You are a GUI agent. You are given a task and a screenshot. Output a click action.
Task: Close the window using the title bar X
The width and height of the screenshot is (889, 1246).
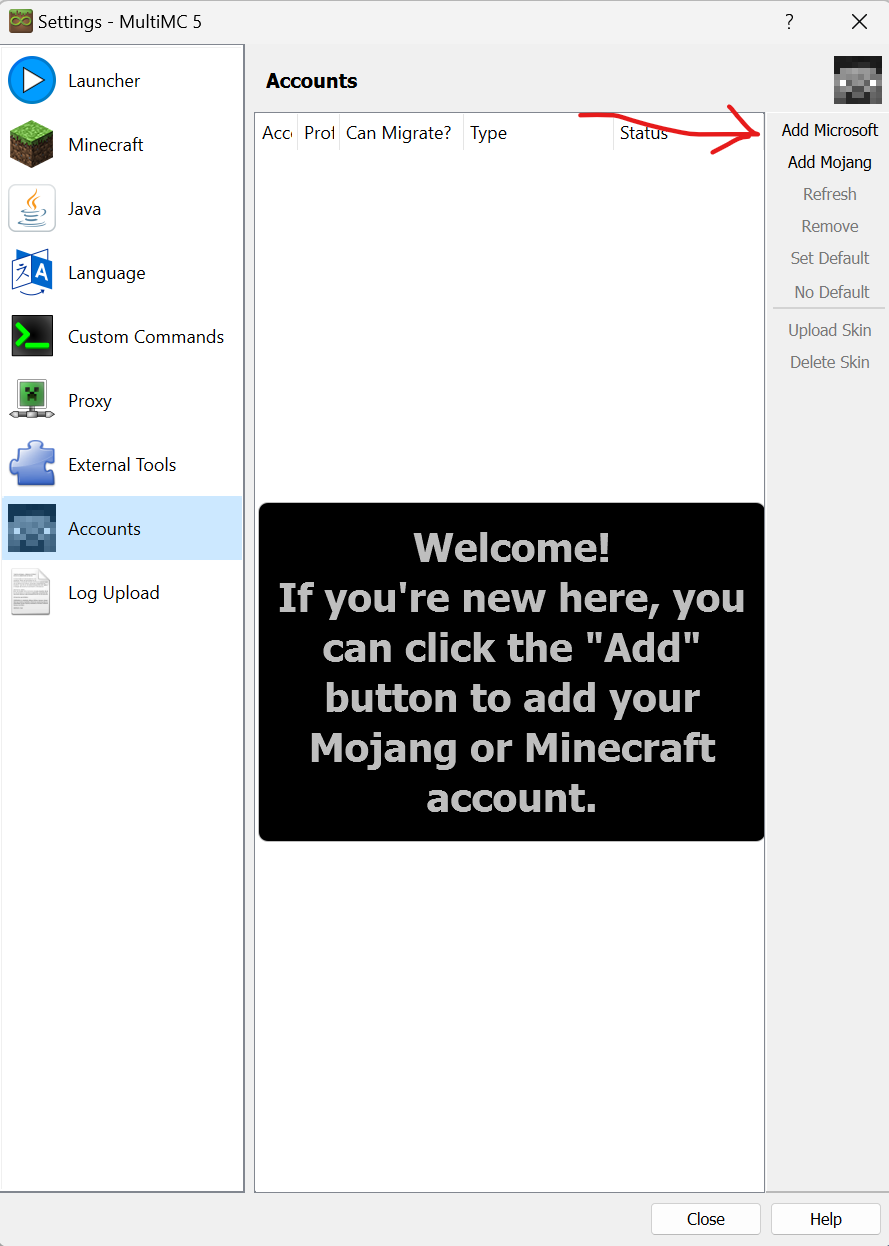click(858, 21)
